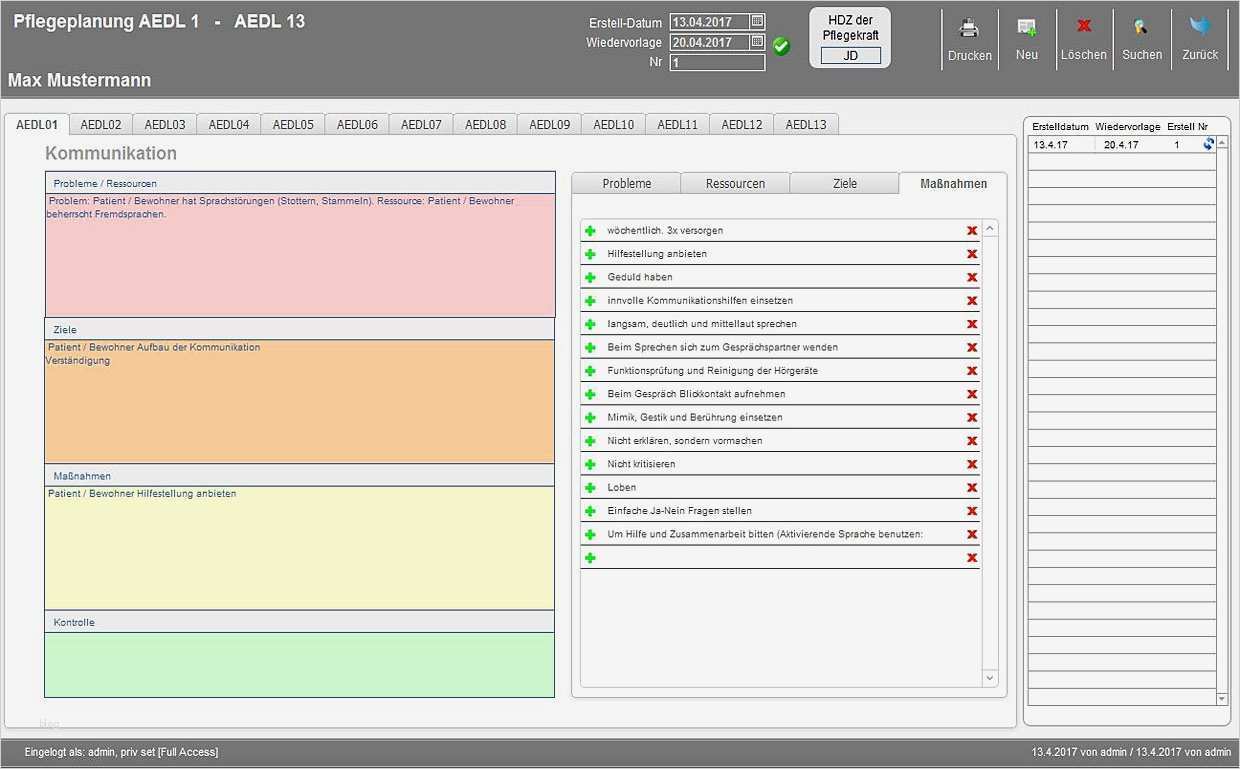
Task: Click 'Nicht kritisieren' measure text
Action: click(641, 464)
